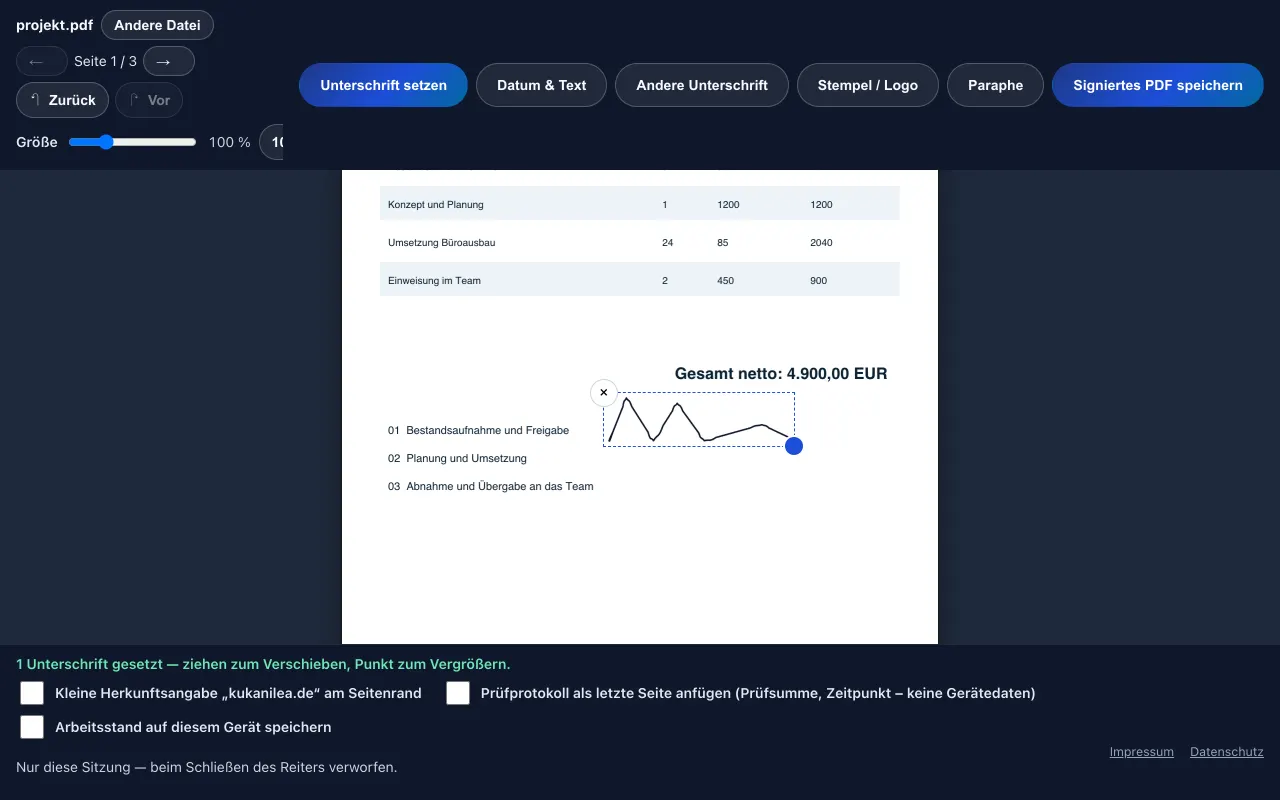Screen dimensions: 1280x800
Task: Save via Signiertes PDF speichern
Action: [1158, 85]
